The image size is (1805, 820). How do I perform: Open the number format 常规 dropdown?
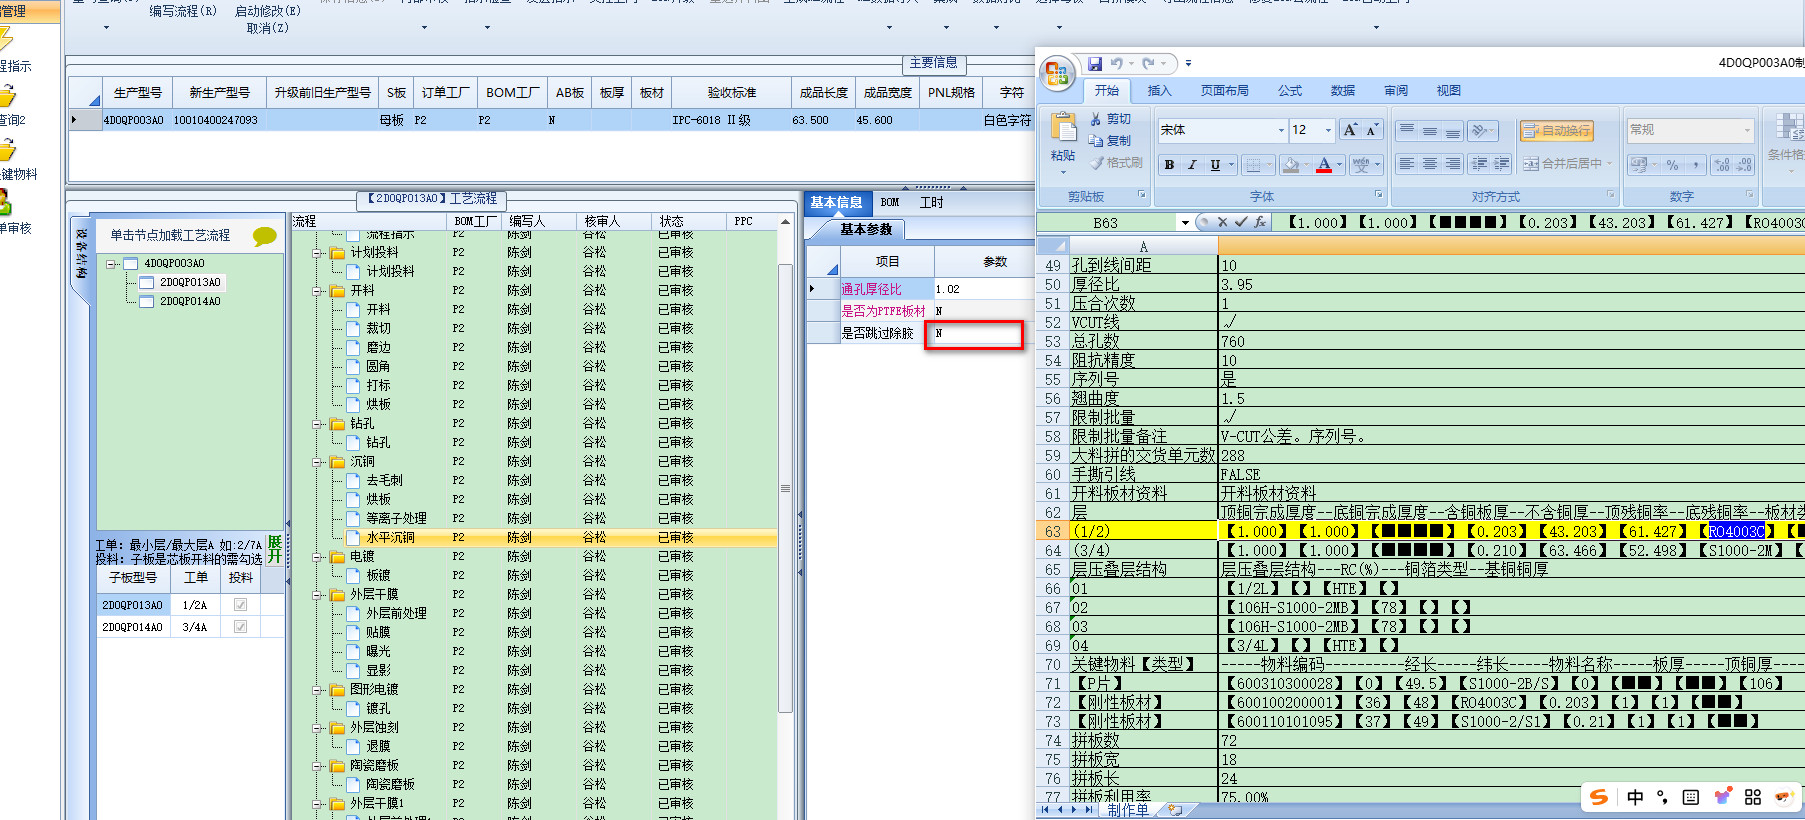click(1748, 130)
